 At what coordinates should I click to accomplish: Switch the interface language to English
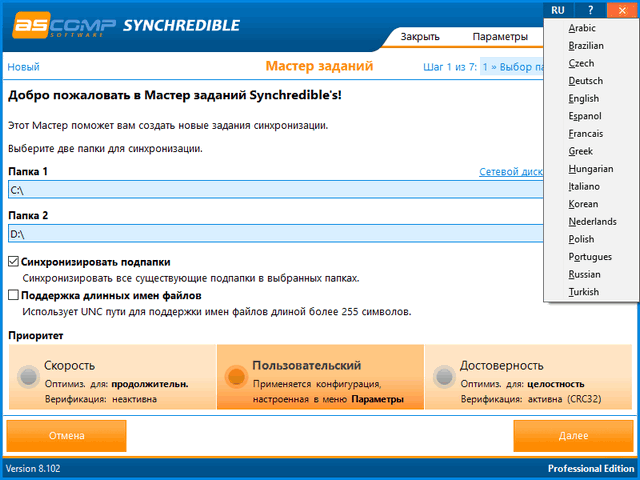tap(591, 98)
